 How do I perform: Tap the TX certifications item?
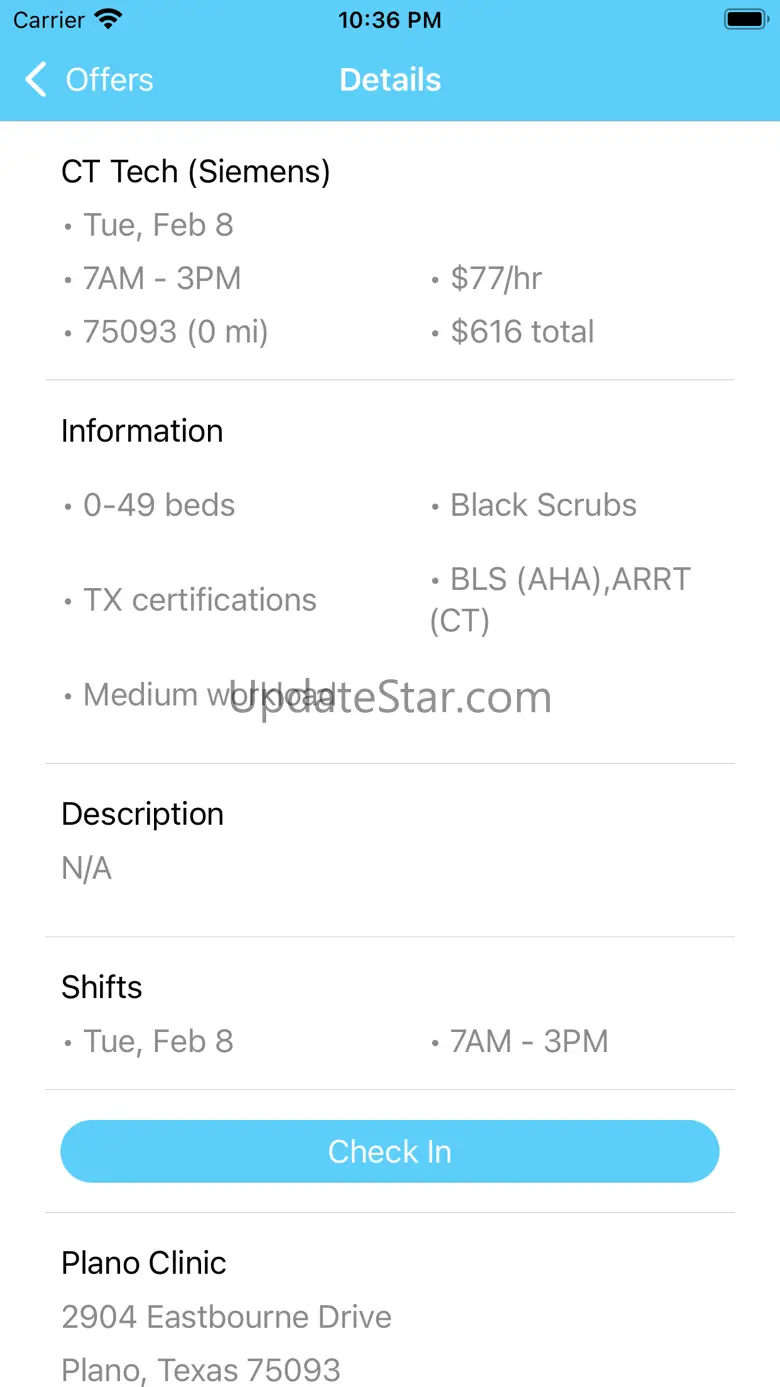[199, 600]
